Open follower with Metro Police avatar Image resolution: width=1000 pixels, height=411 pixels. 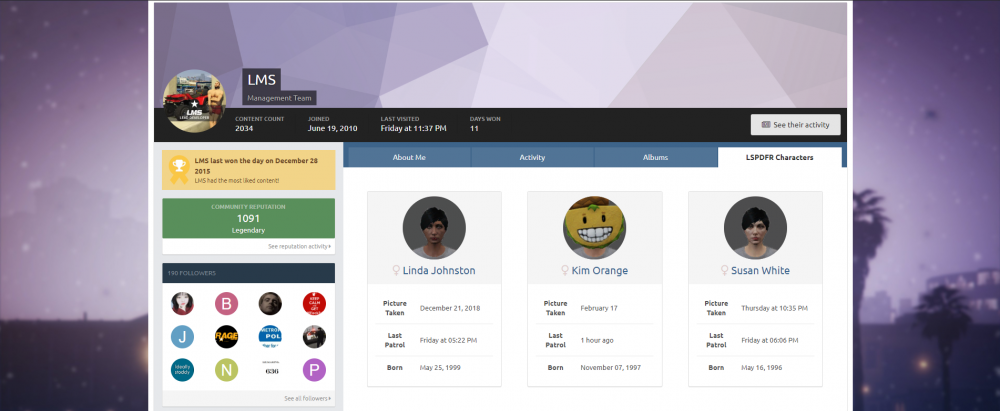point(270,336)
